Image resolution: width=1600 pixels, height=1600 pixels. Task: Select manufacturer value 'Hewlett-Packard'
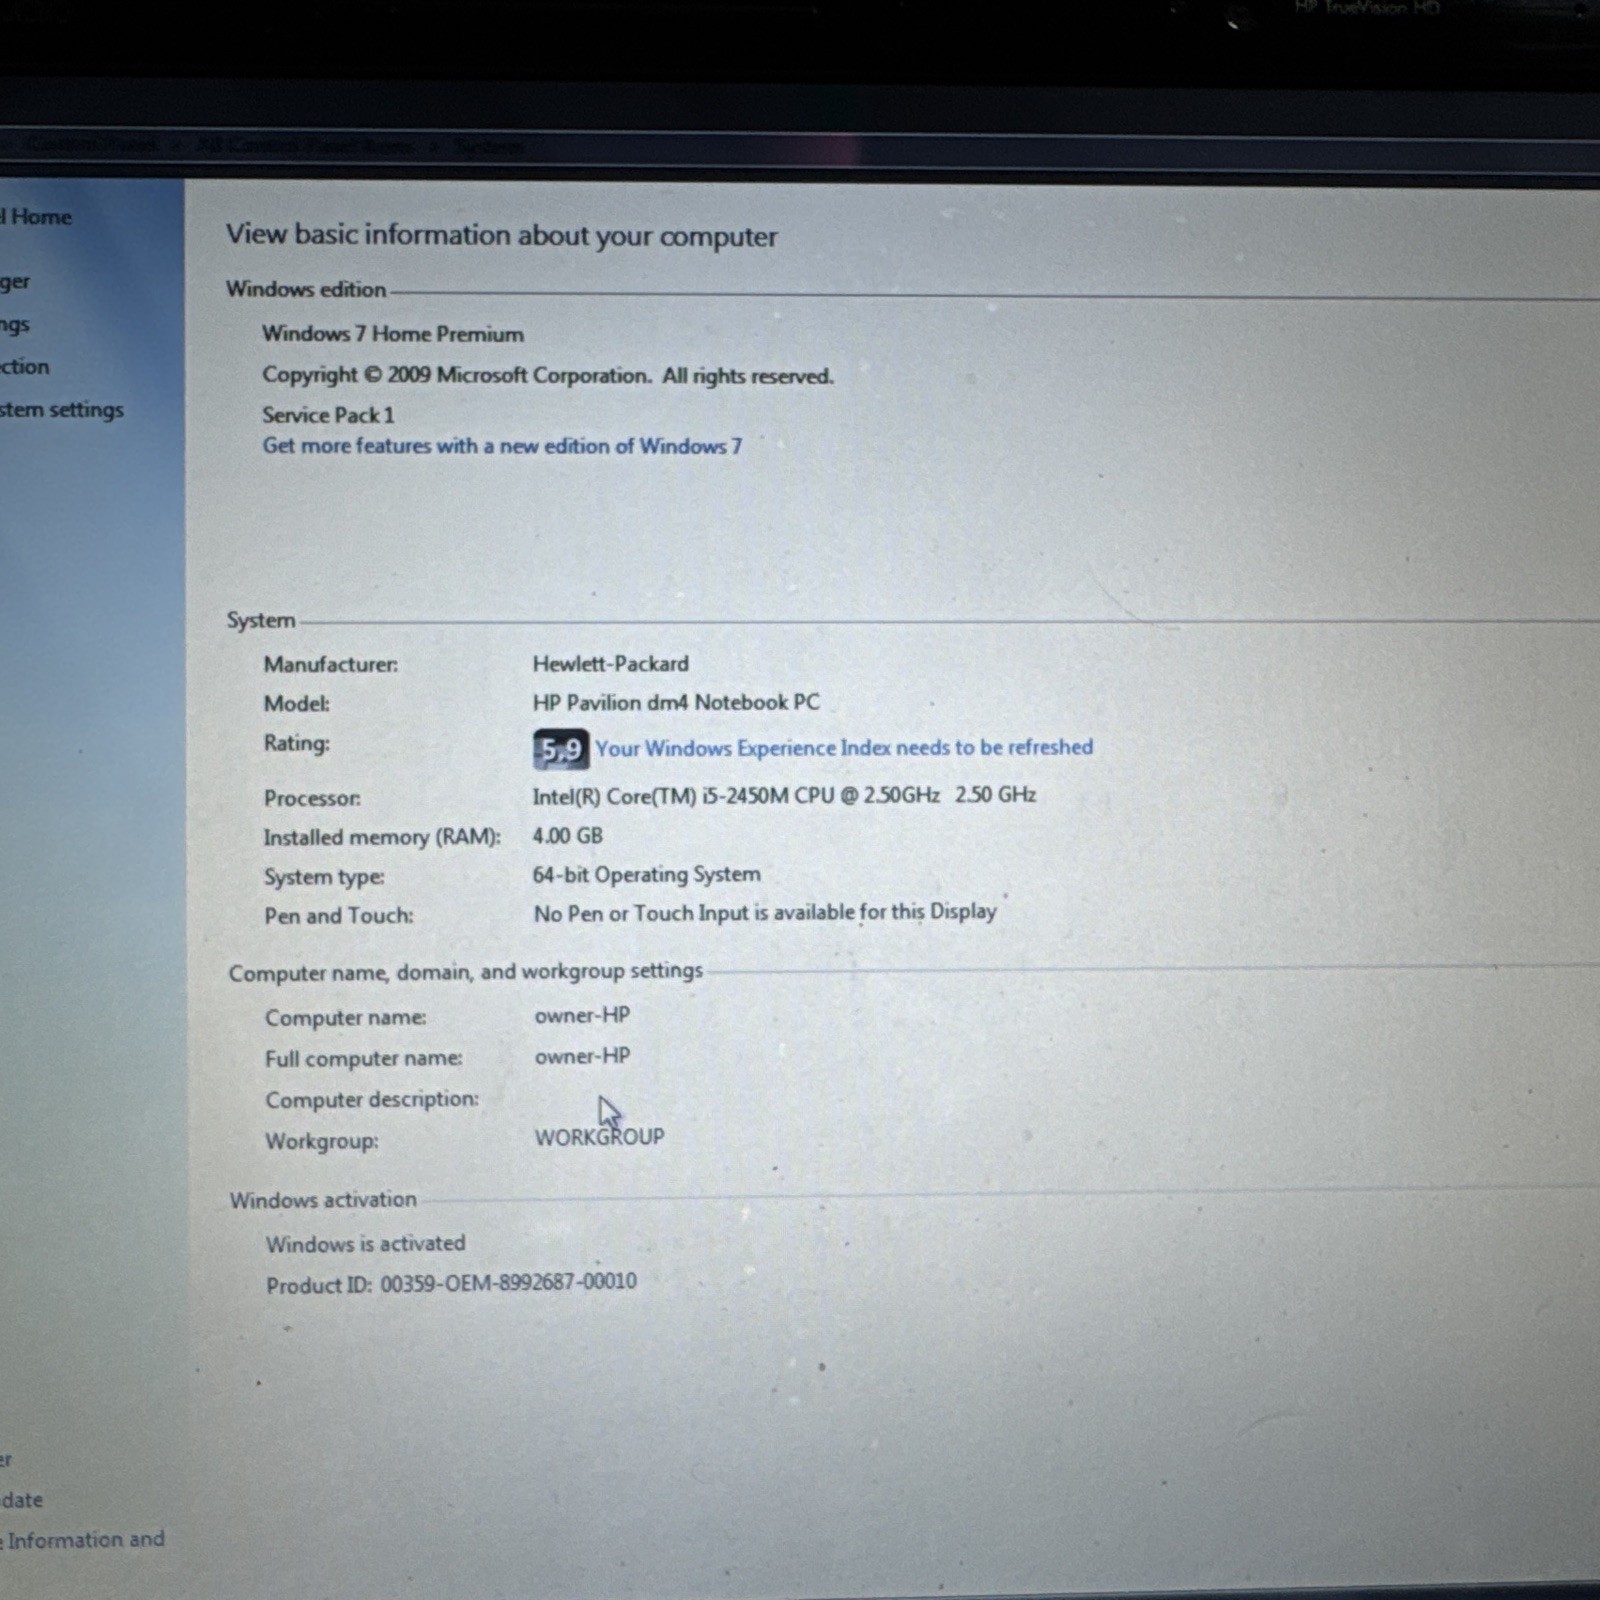pos(611,664)
